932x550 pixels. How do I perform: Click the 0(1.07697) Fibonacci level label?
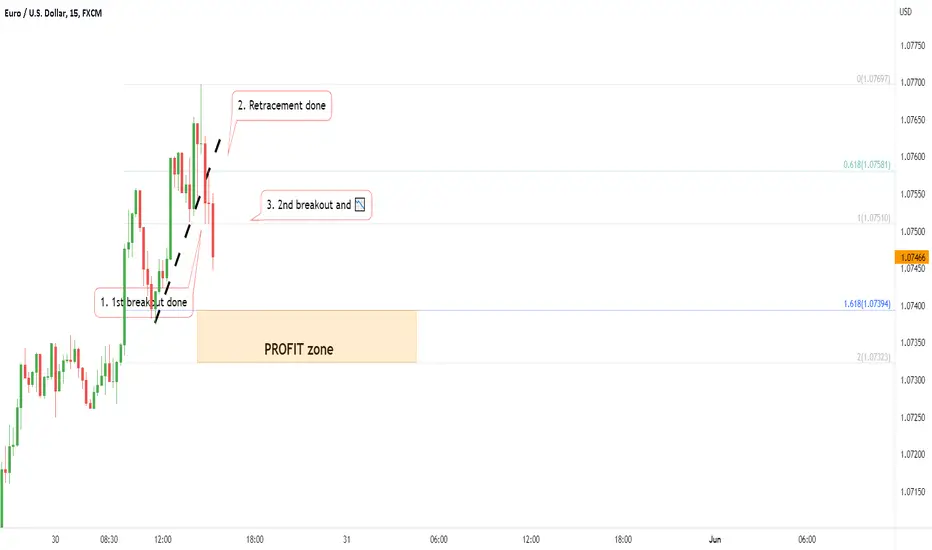873,79
